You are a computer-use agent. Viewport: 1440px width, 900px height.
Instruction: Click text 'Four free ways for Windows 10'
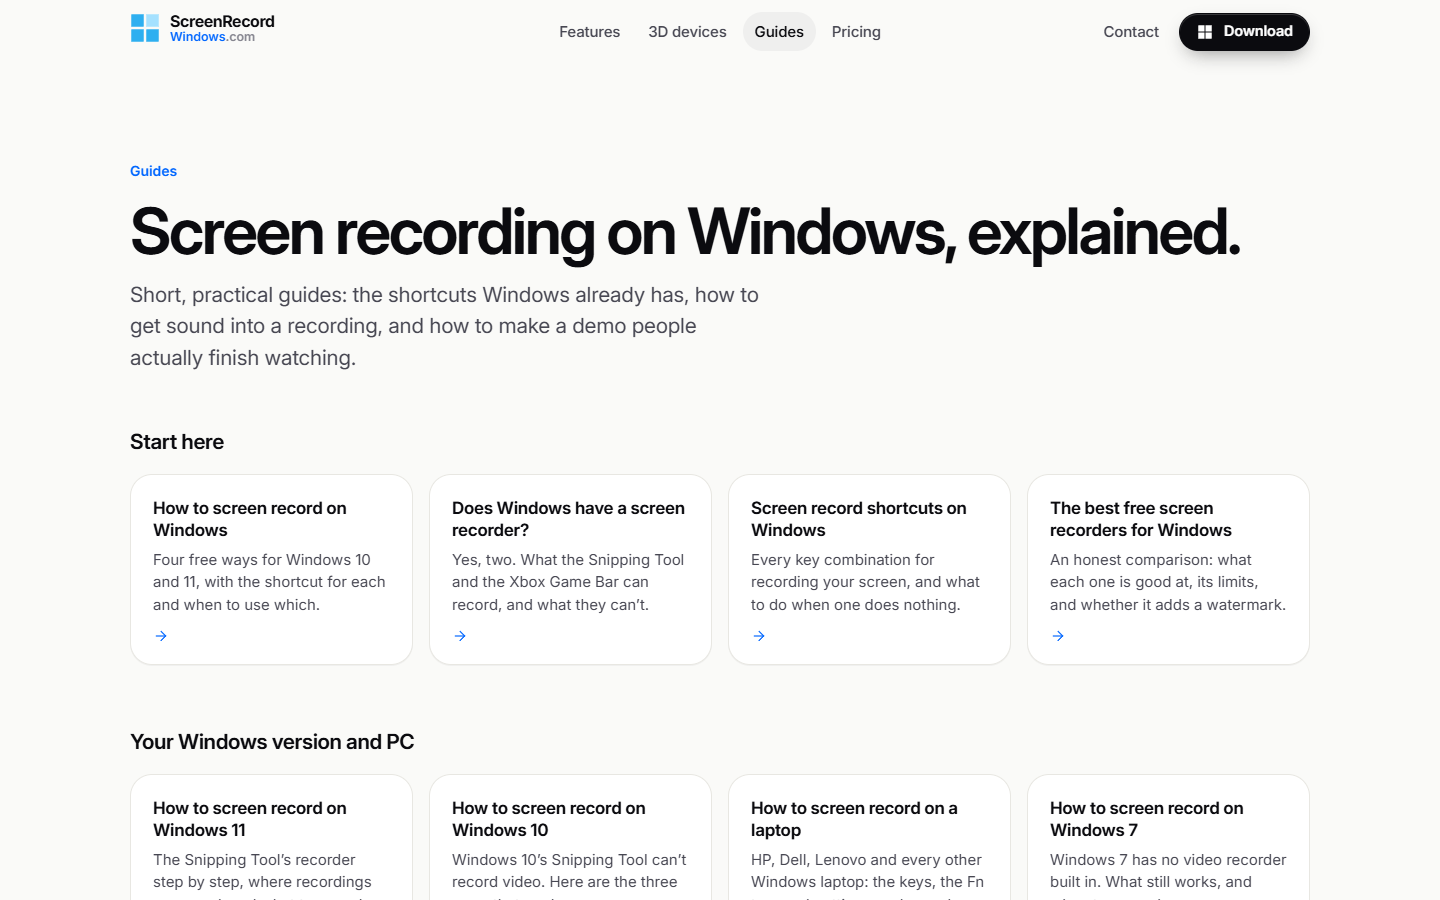pos(262,560)
